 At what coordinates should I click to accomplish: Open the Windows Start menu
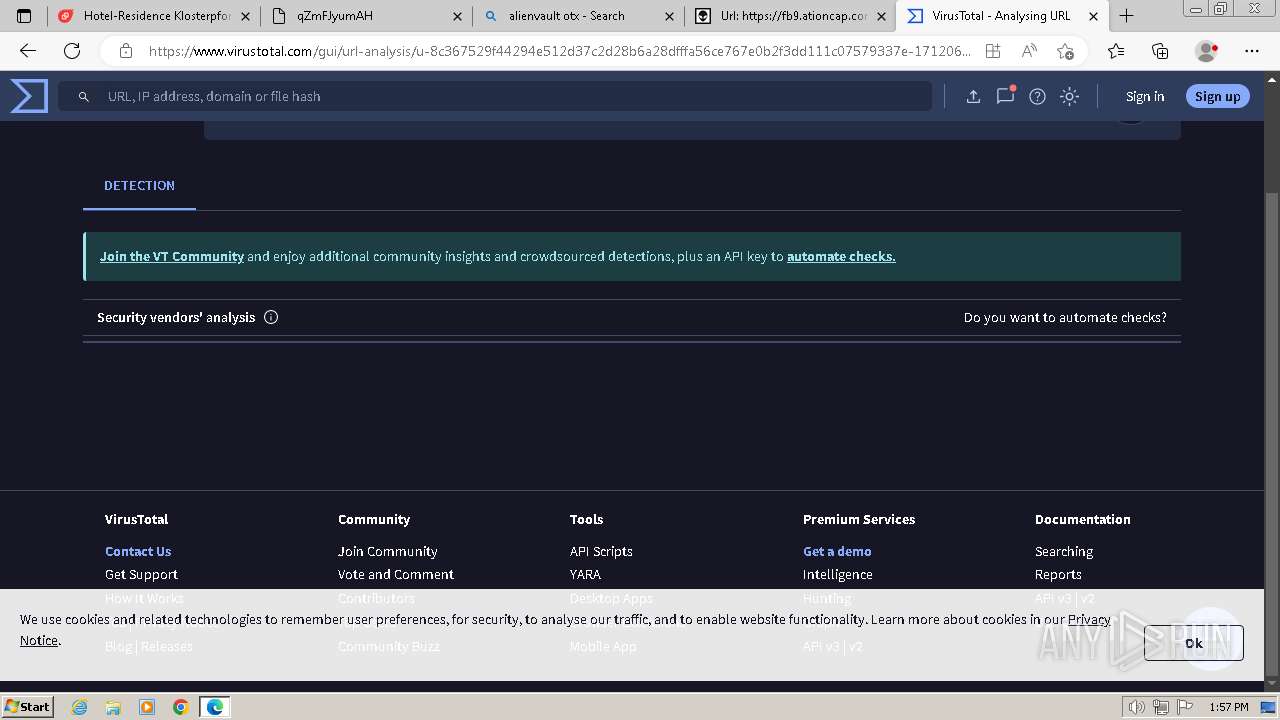point(27,706)
